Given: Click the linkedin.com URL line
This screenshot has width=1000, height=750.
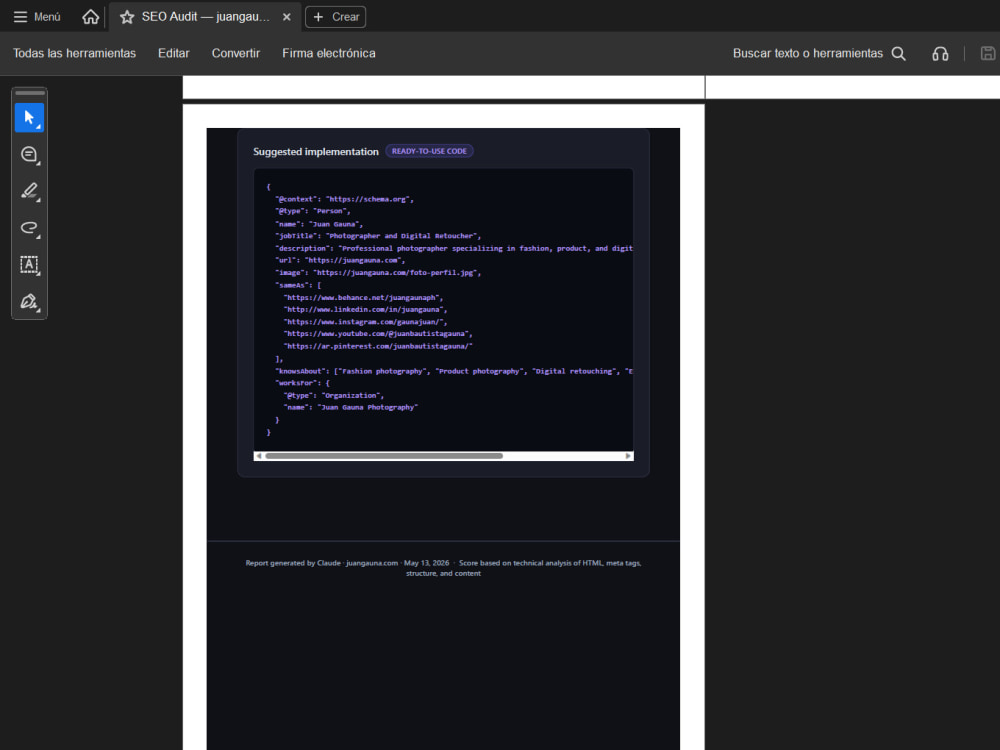Looking at the screenshot, I should 365,309.
